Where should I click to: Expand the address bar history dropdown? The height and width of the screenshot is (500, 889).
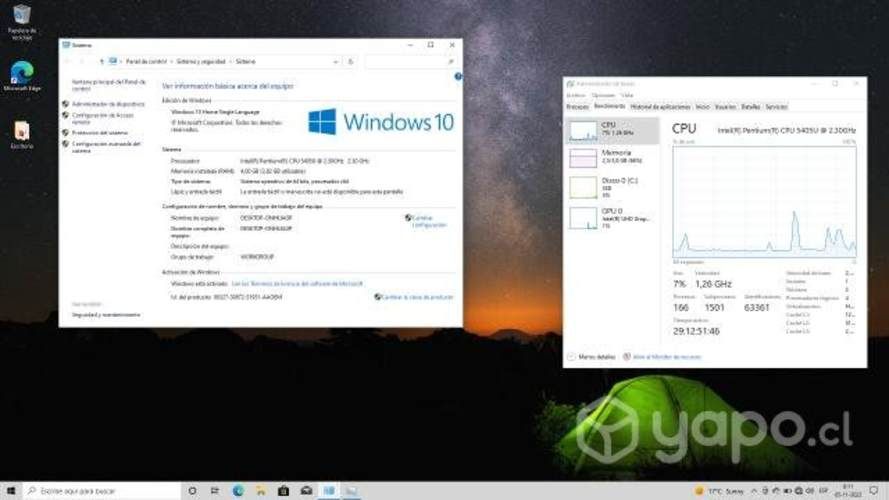pos(336,61)
